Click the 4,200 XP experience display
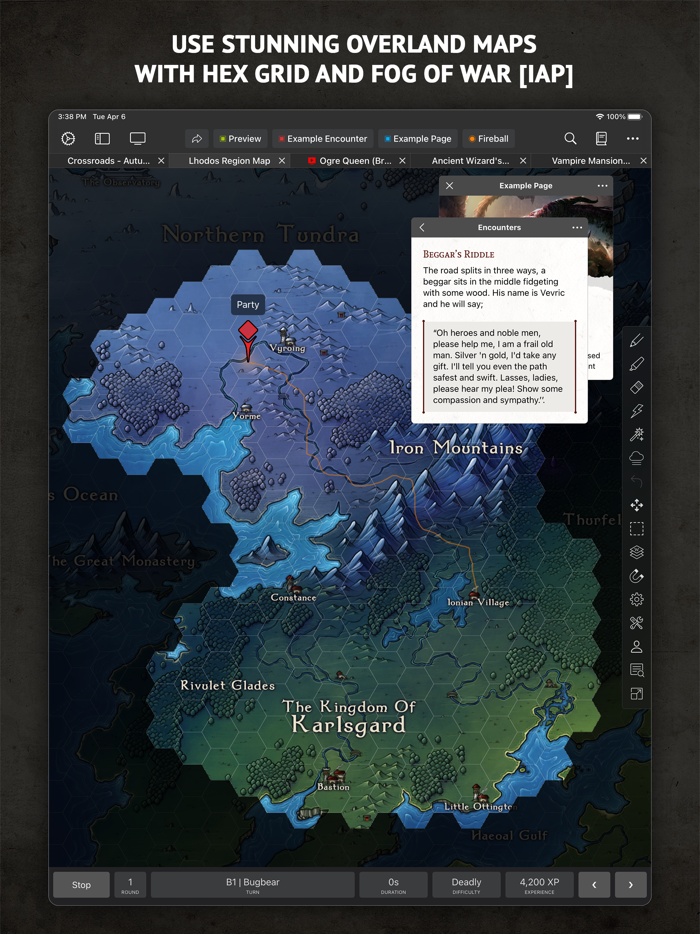The height and width of the screenshot is (934, 700). [x=539, y=885]
